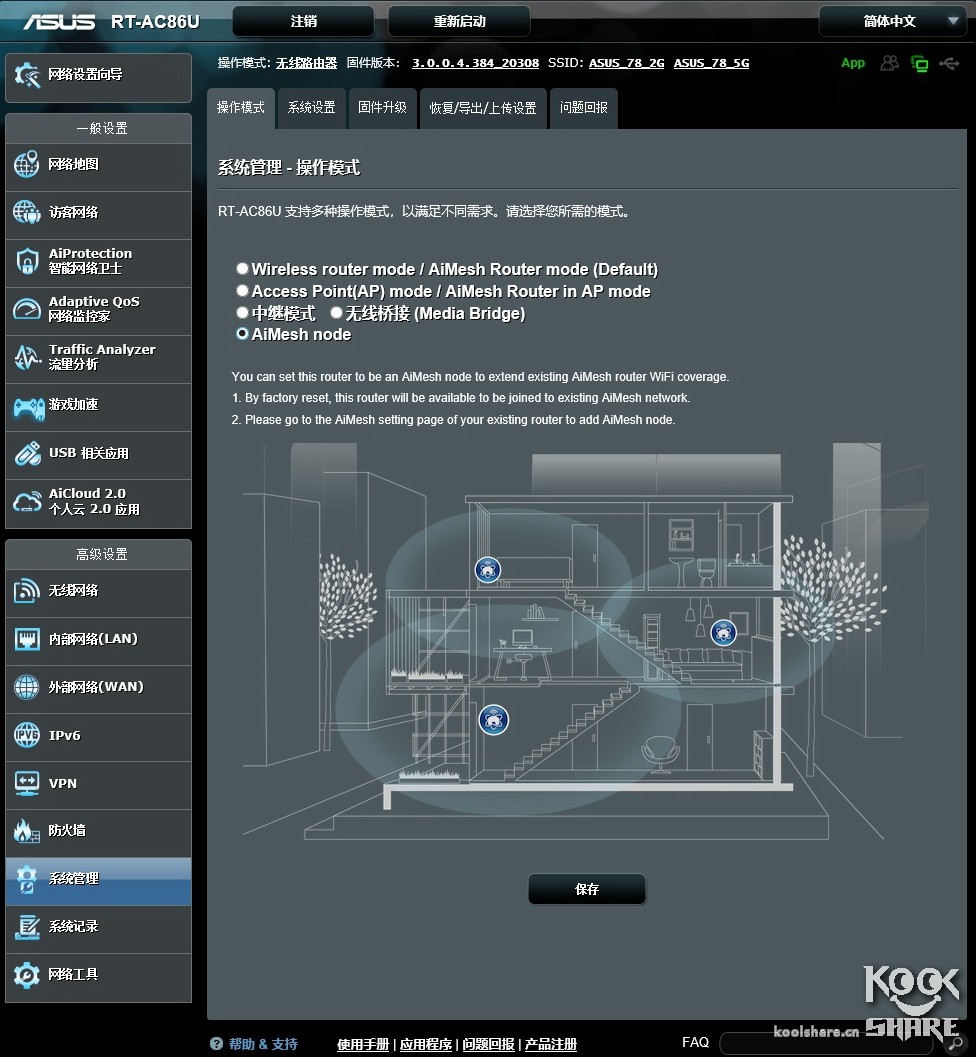Click the AiCloud 2.0 cloud icon
The height and width of the screenshot is (1057, 976).
click(27, 502)
